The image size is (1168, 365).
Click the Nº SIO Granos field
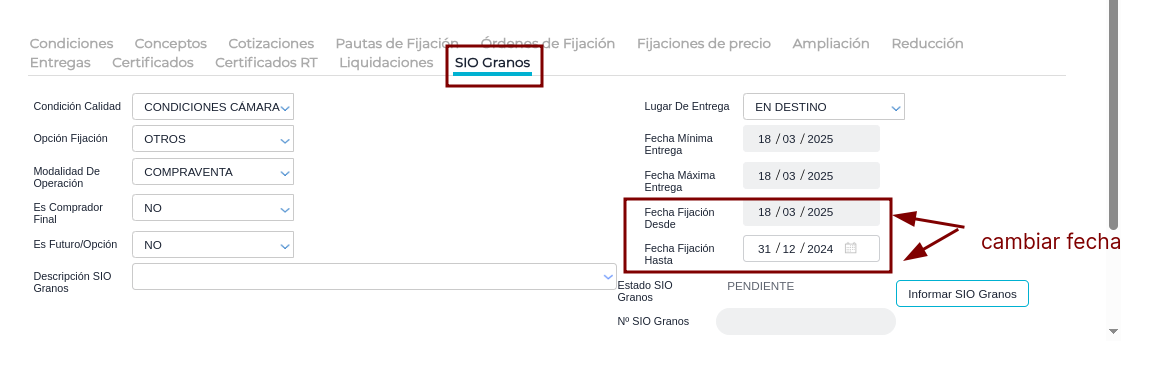pos(805,322)
